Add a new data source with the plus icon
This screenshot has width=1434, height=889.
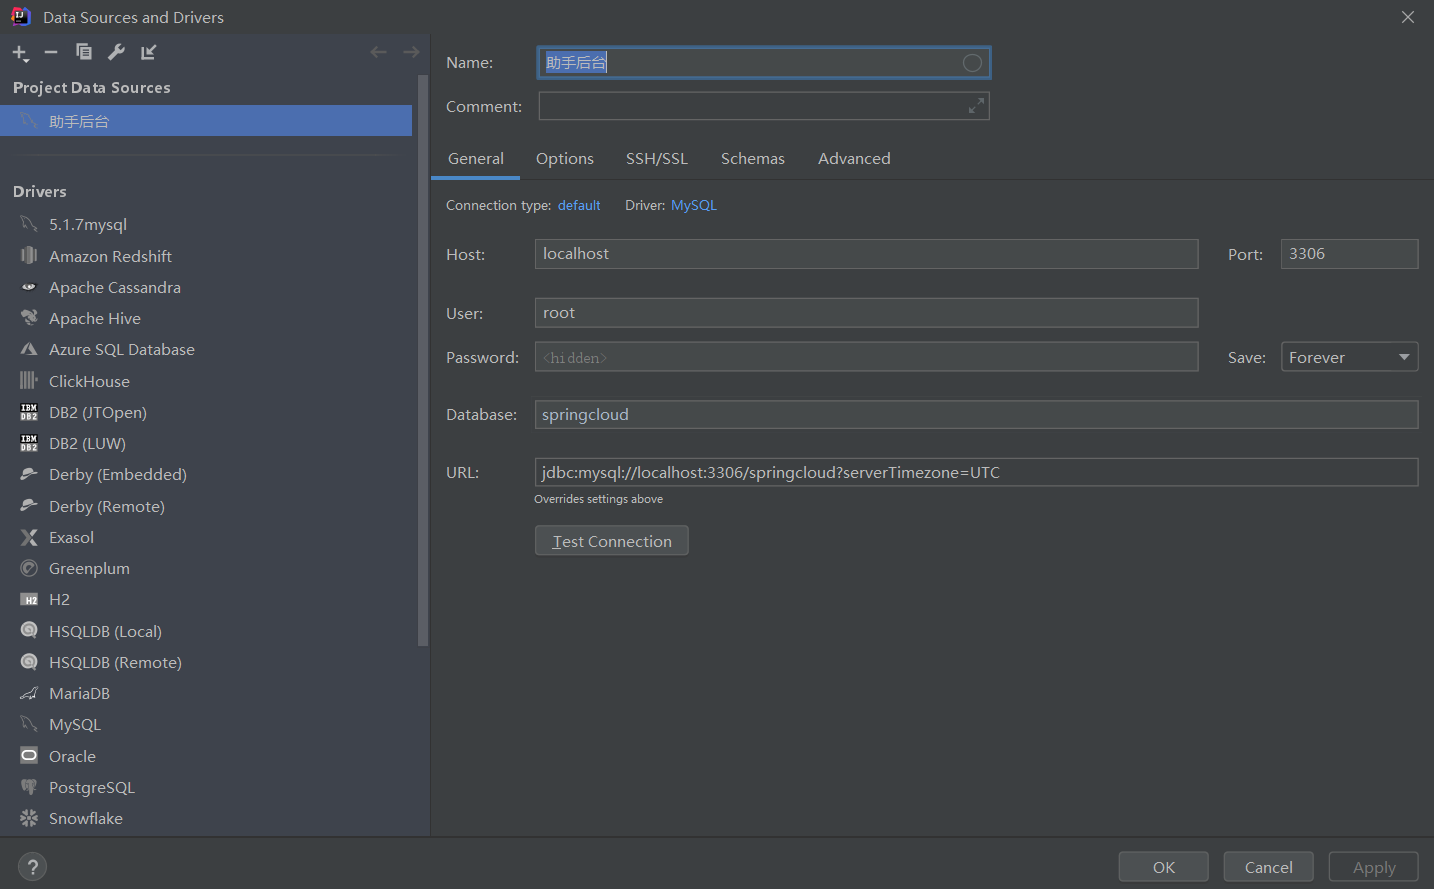tap(20, 51)
